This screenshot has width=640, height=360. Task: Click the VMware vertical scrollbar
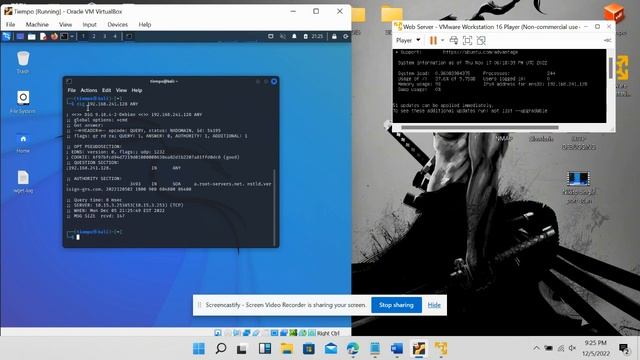point(611,68)
